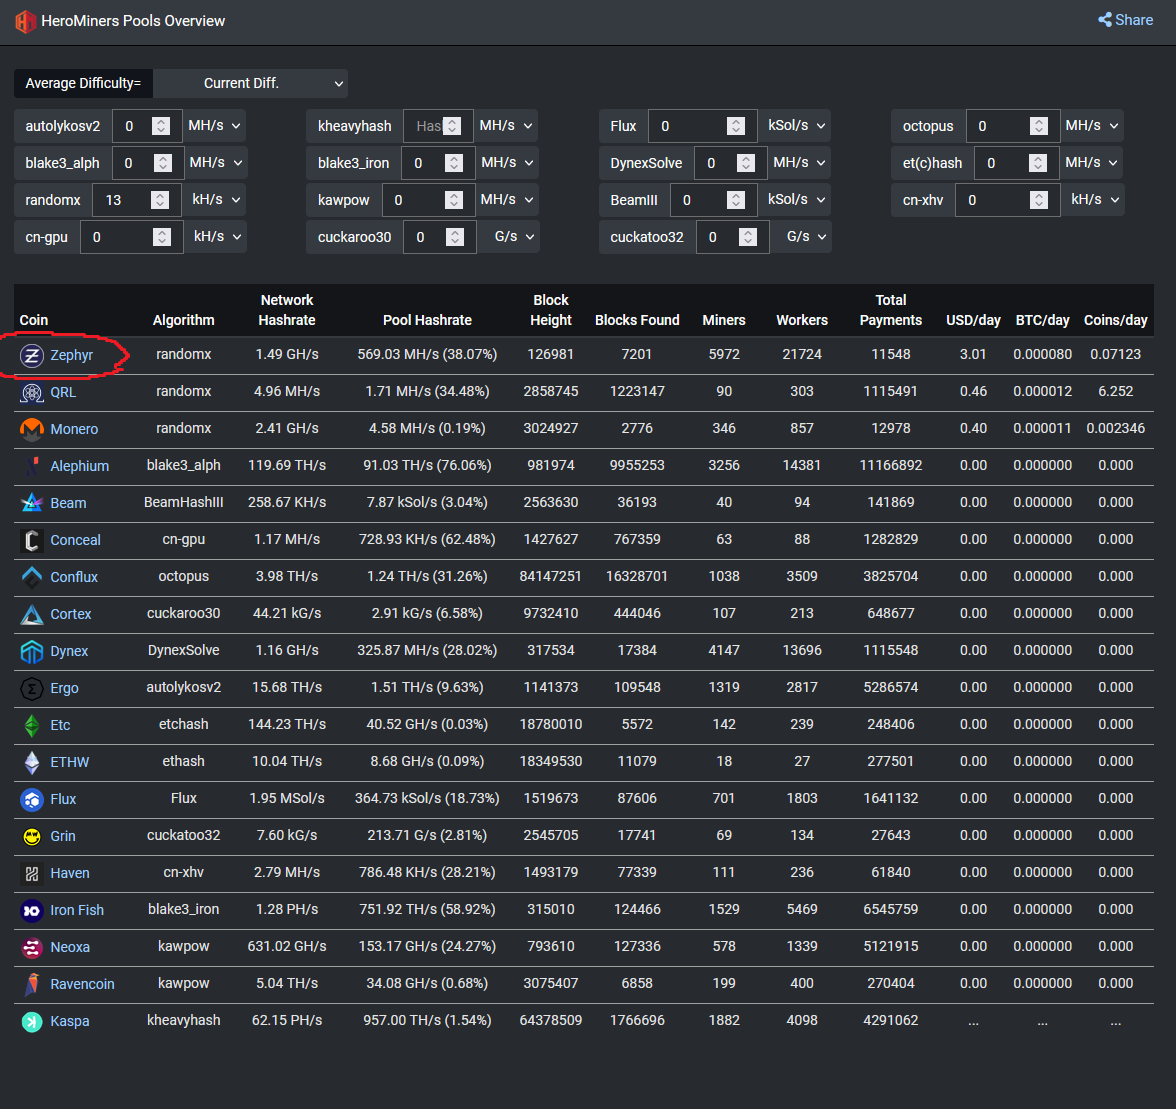Open the BeamIII kSol/s unit dropdown

796,200
